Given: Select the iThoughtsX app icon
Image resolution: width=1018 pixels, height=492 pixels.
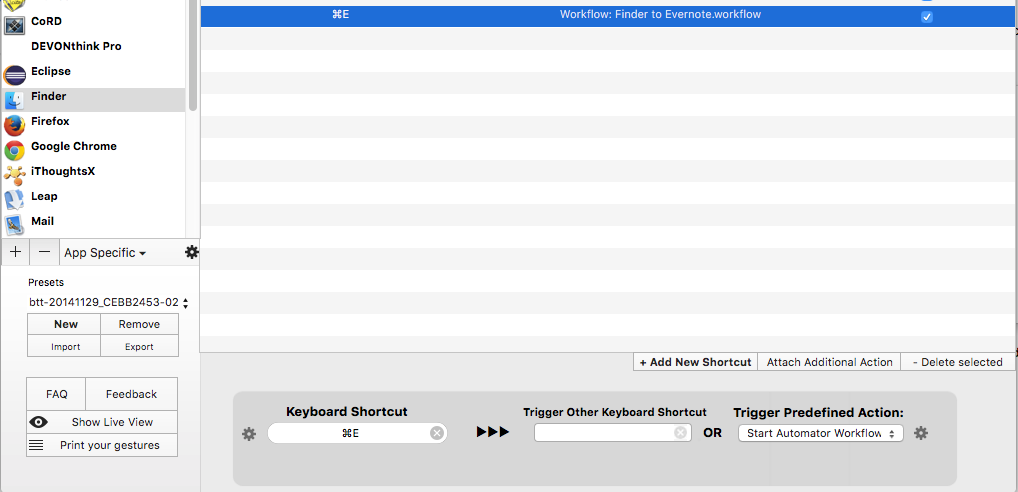Looking at the screenshot, I should click(15, 174).
